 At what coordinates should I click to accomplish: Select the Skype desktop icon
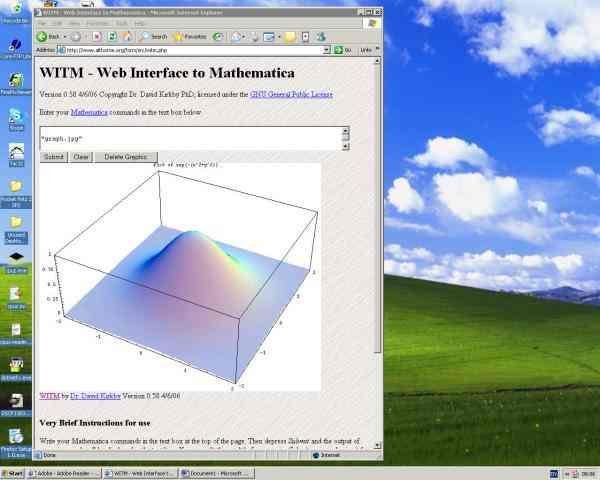click(x=16, y=119)
